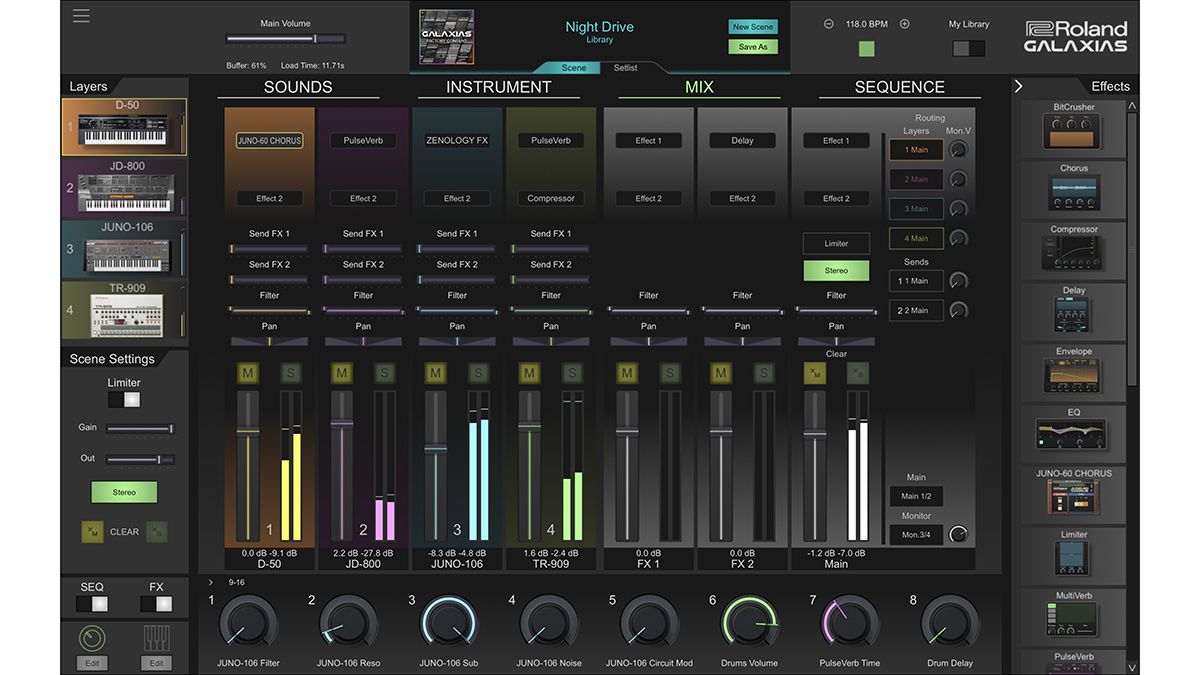Click JUNO-106 Noise knob 4

point(549,623)
